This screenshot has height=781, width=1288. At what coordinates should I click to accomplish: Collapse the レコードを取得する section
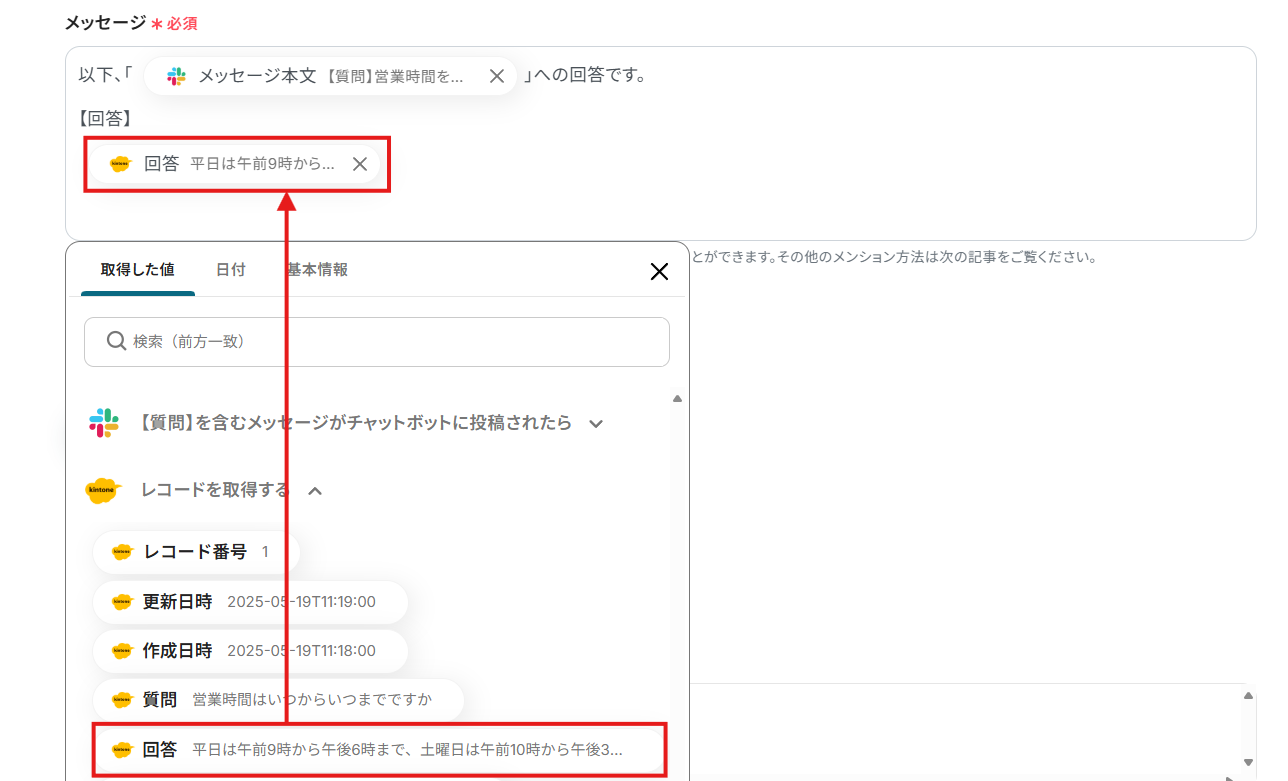click(315, 490)
